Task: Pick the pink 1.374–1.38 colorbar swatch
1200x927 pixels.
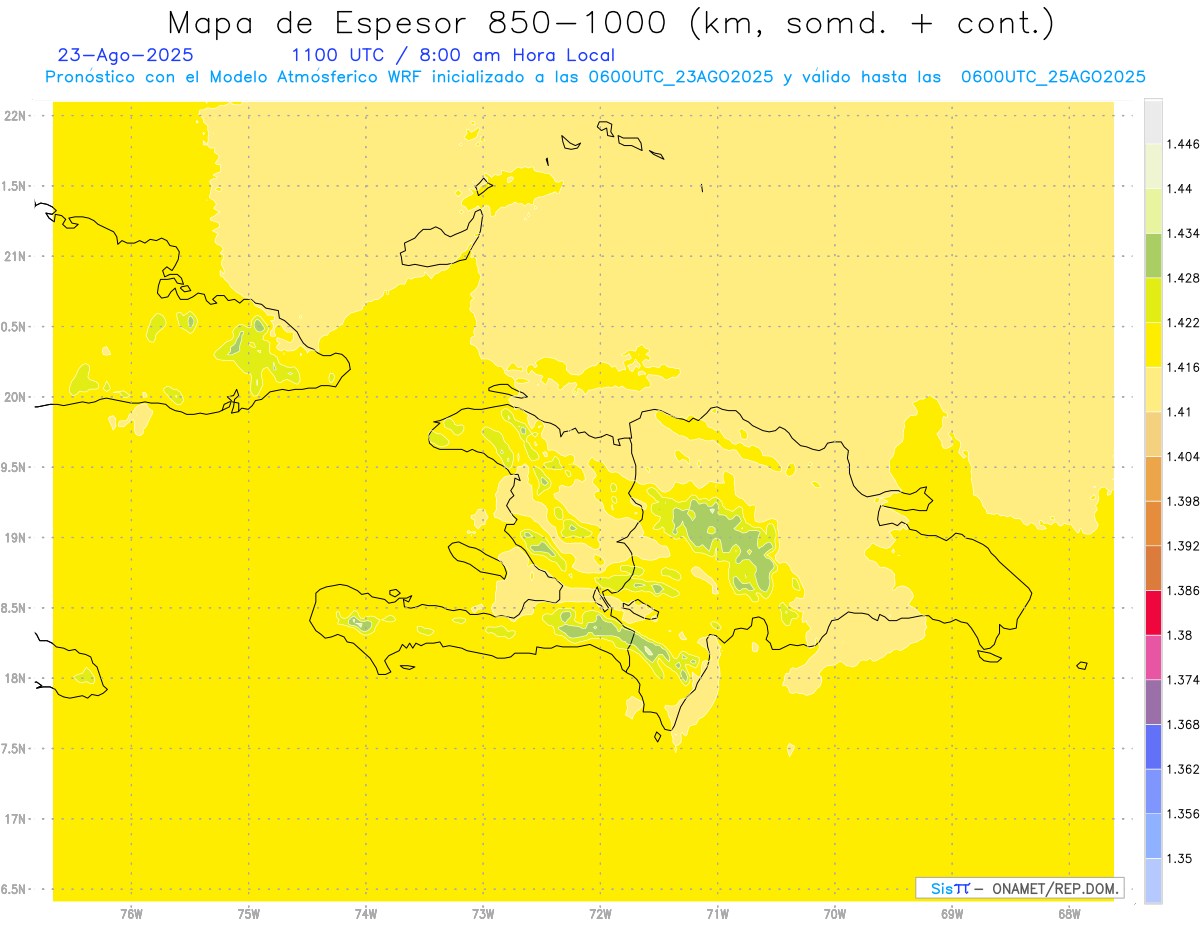Action: point(1153,657)
